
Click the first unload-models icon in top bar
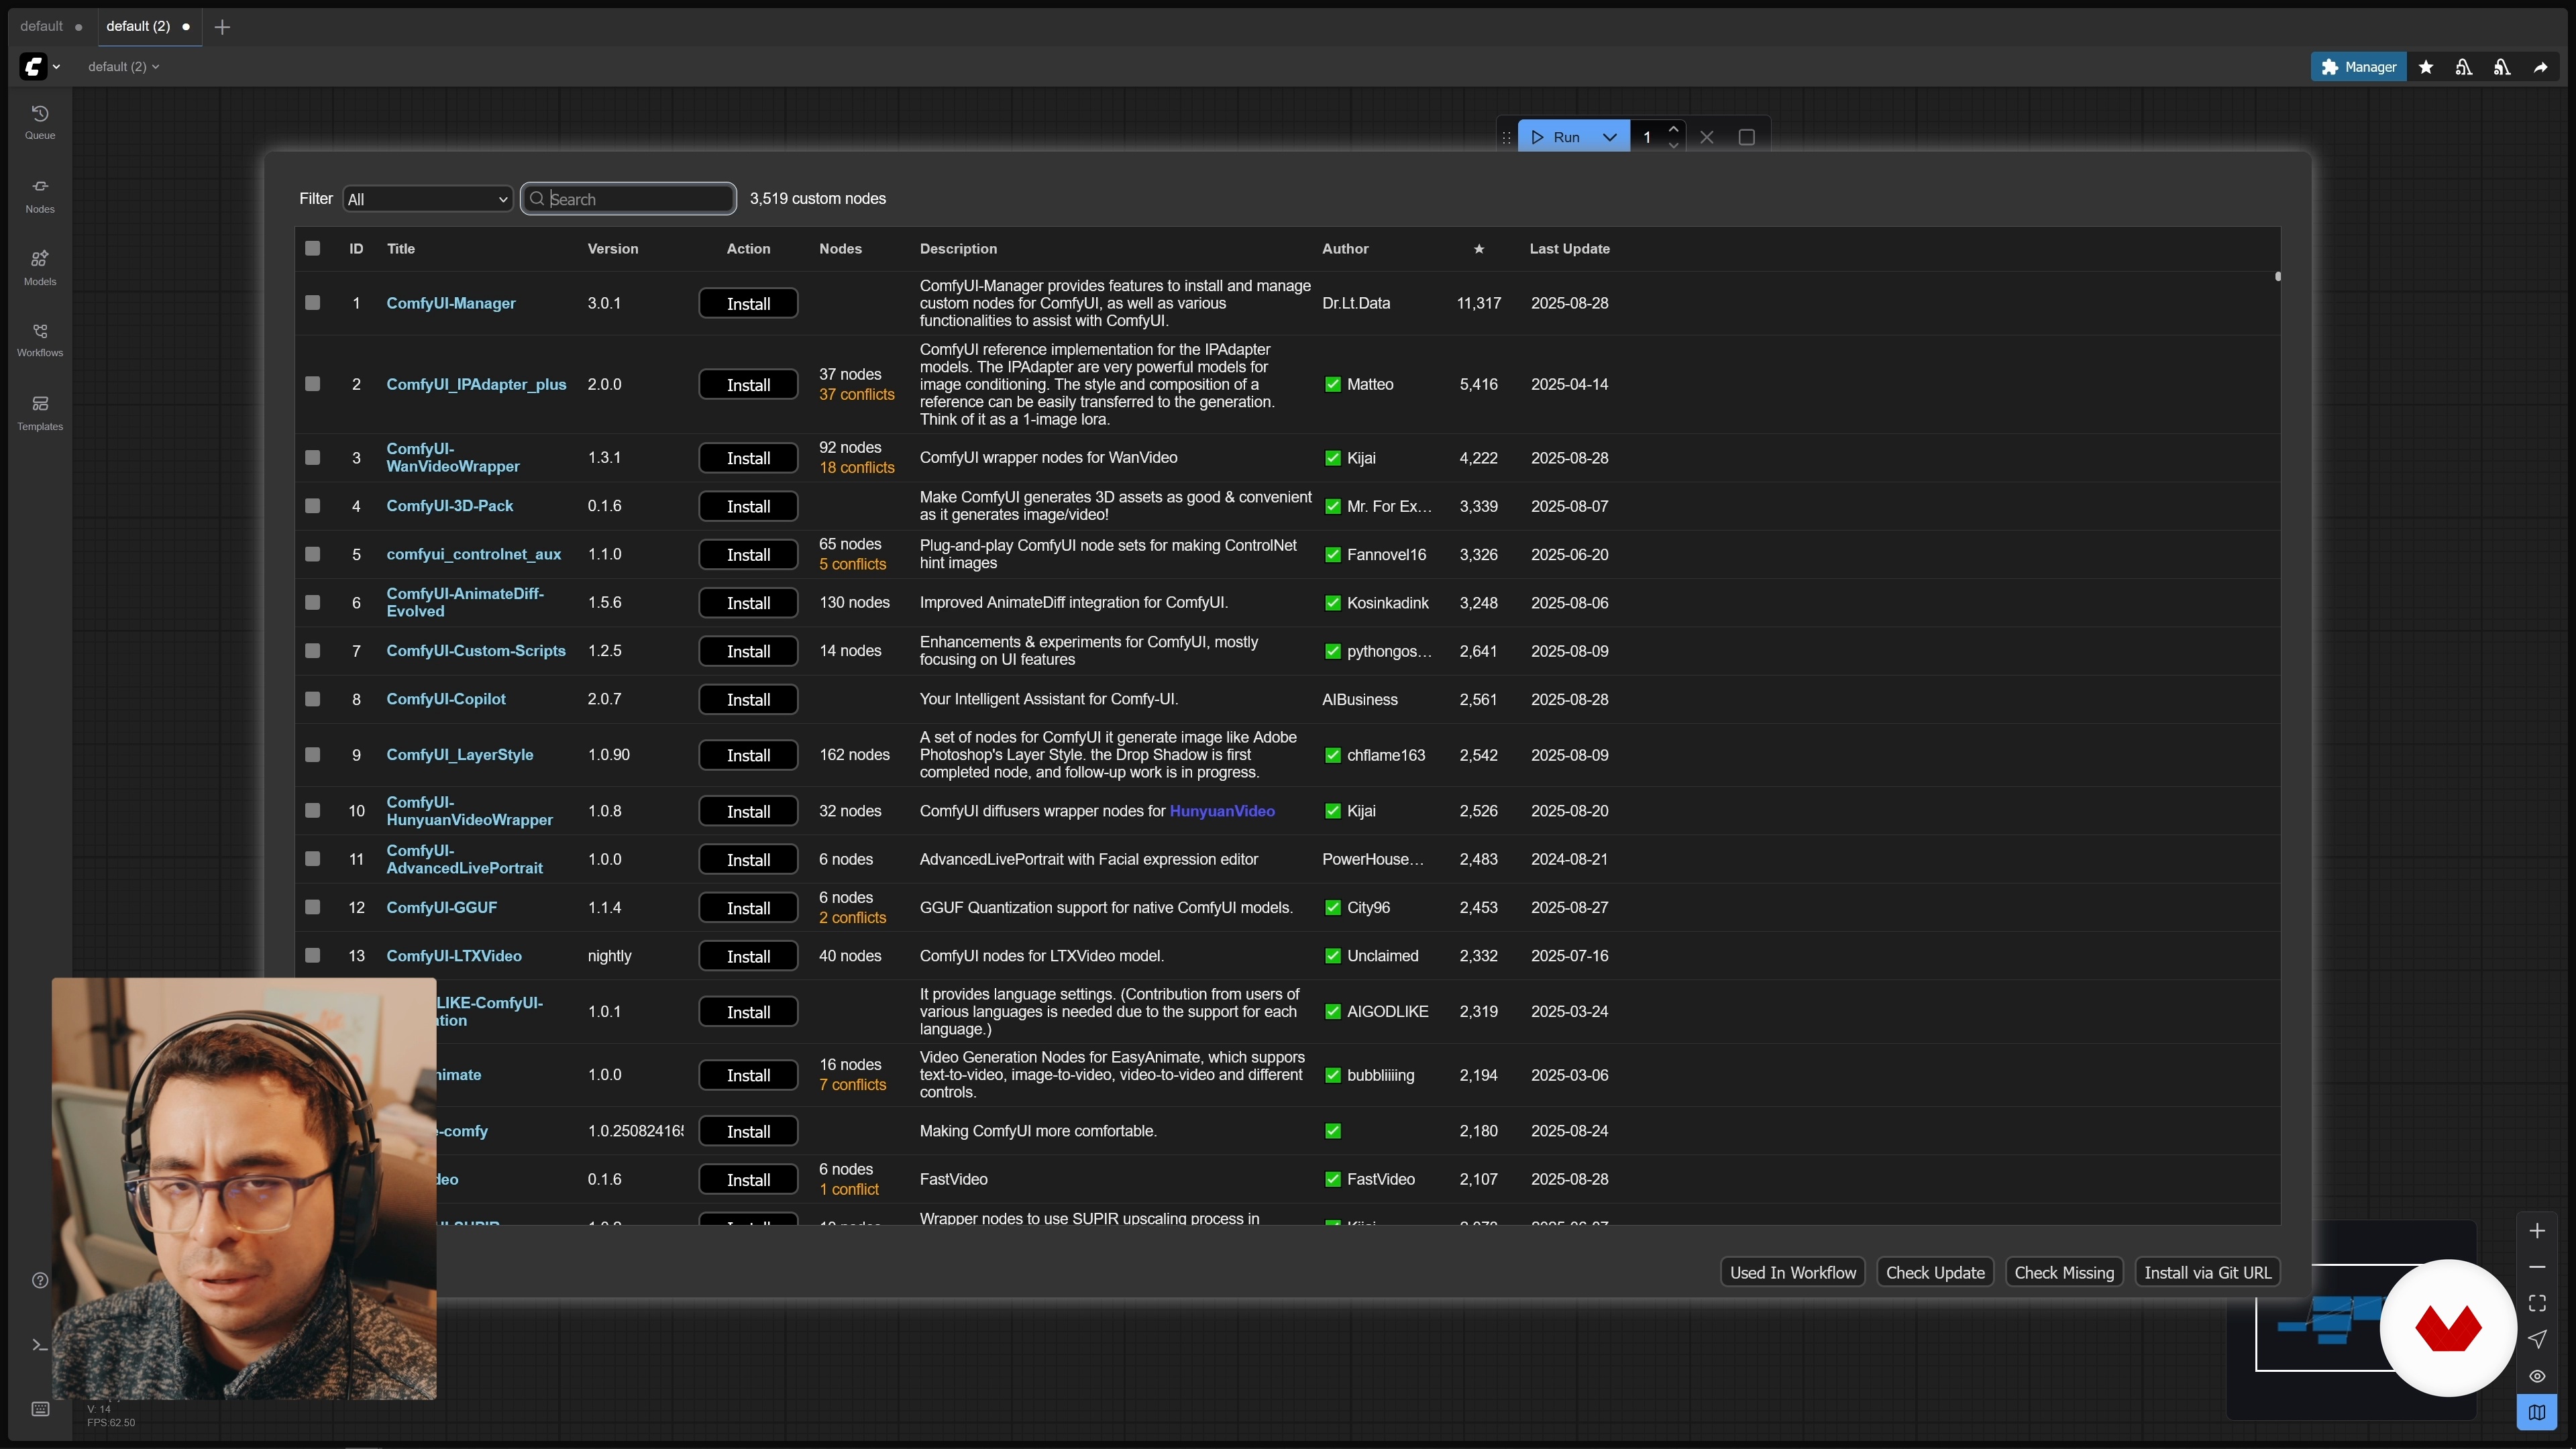click(2464, 67)
